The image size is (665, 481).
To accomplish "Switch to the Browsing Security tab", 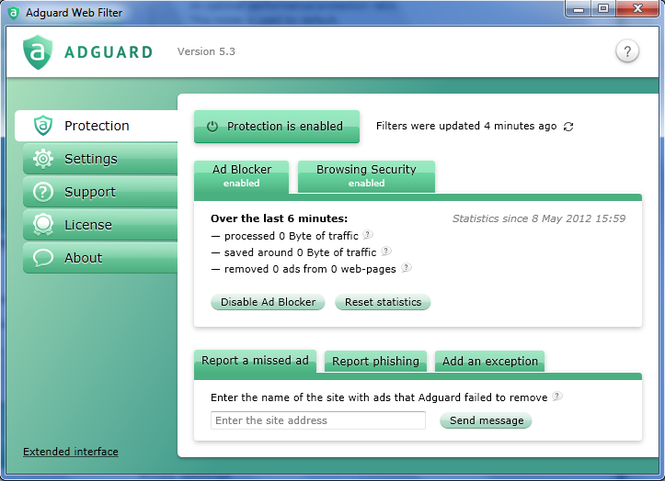I will pos(366,176).
